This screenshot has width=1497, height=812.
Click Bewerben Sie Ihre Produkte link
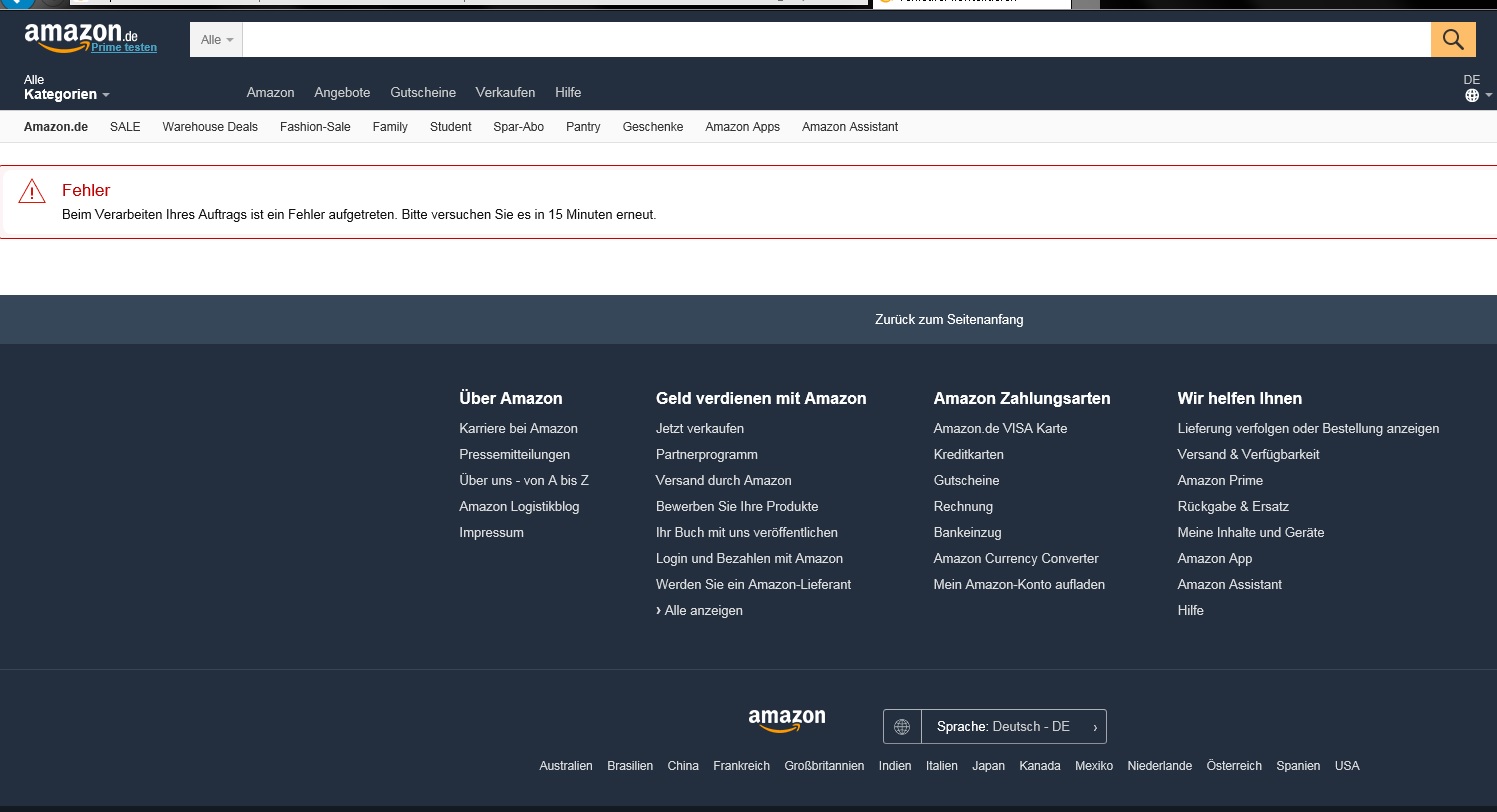click(737, 506)
